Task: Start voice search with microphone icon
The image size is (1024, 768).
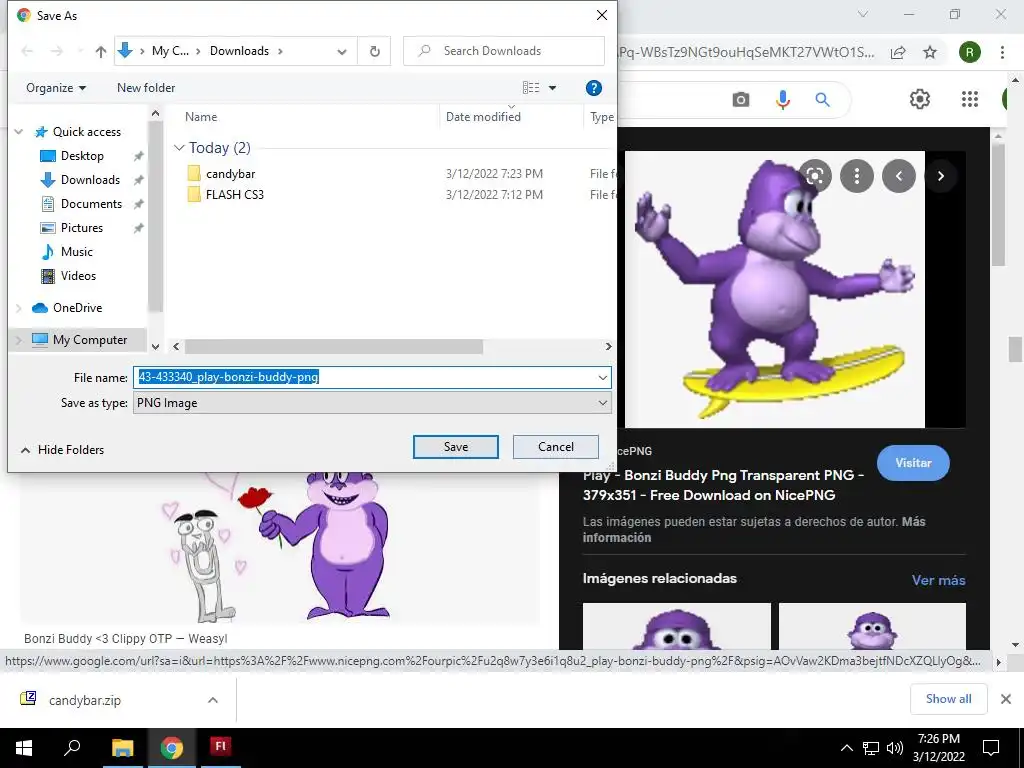Action: 782,100
